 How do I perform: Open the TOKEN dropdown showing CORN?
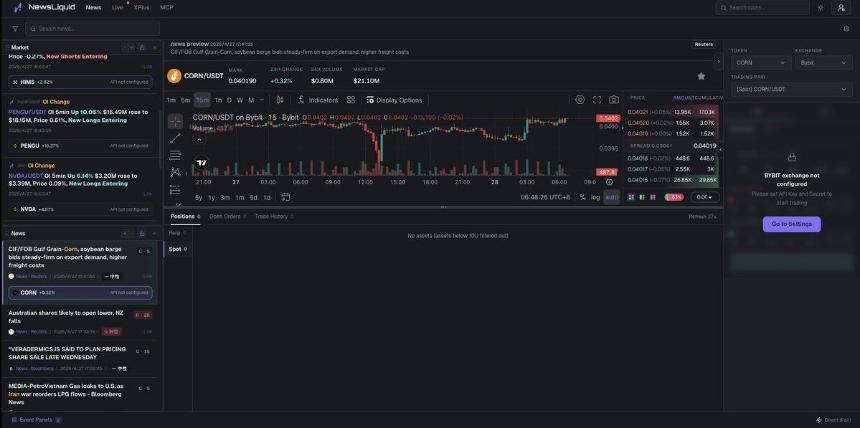pyautogui.click(x=760, y=63)
